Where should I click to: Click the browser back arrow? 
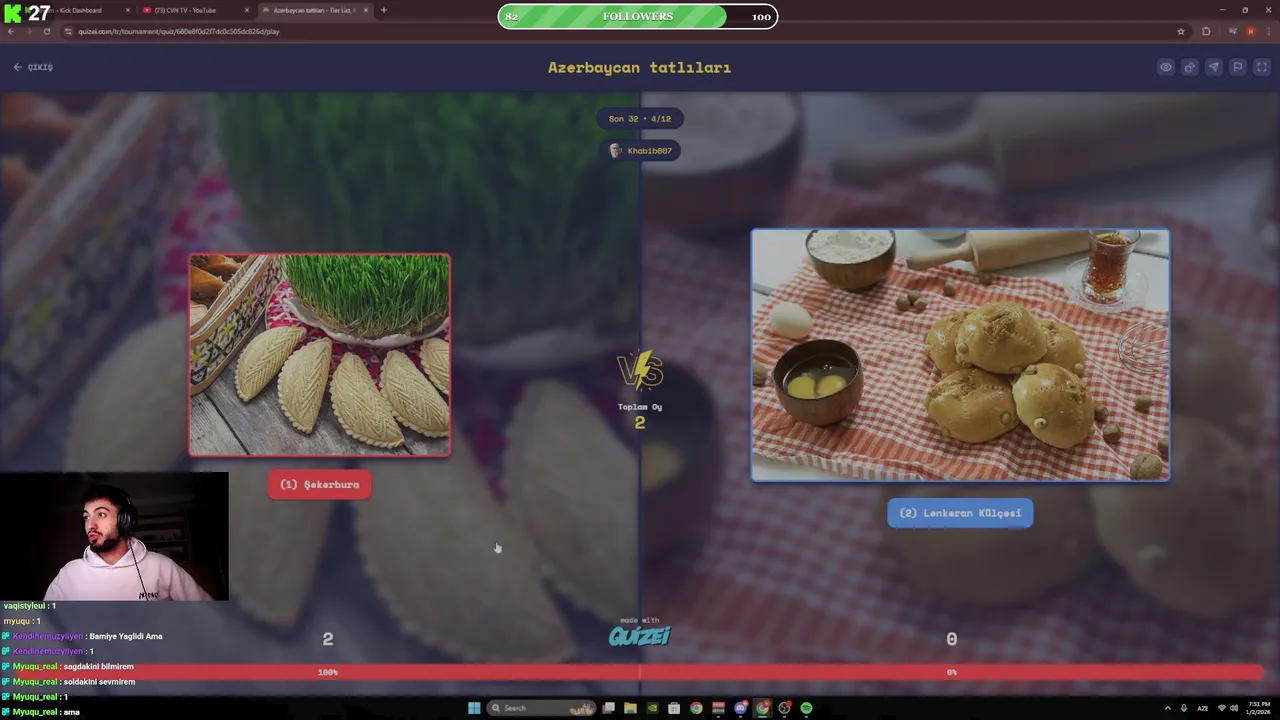11,31
